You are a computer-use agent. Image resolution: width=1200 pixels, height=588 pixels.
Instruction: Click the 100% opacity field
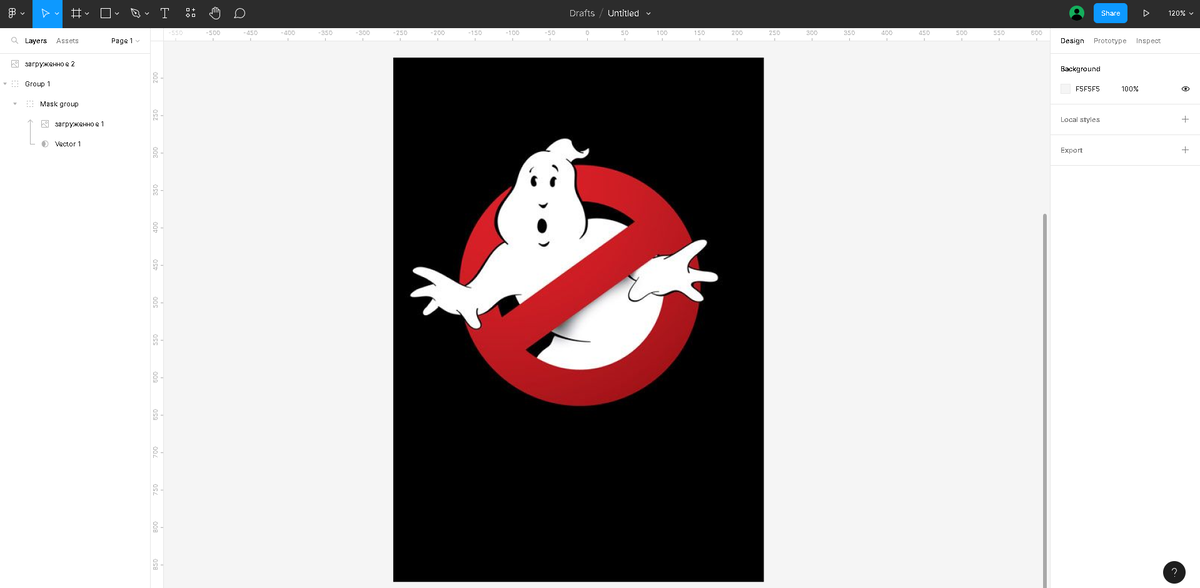(x=1130, y=89)
